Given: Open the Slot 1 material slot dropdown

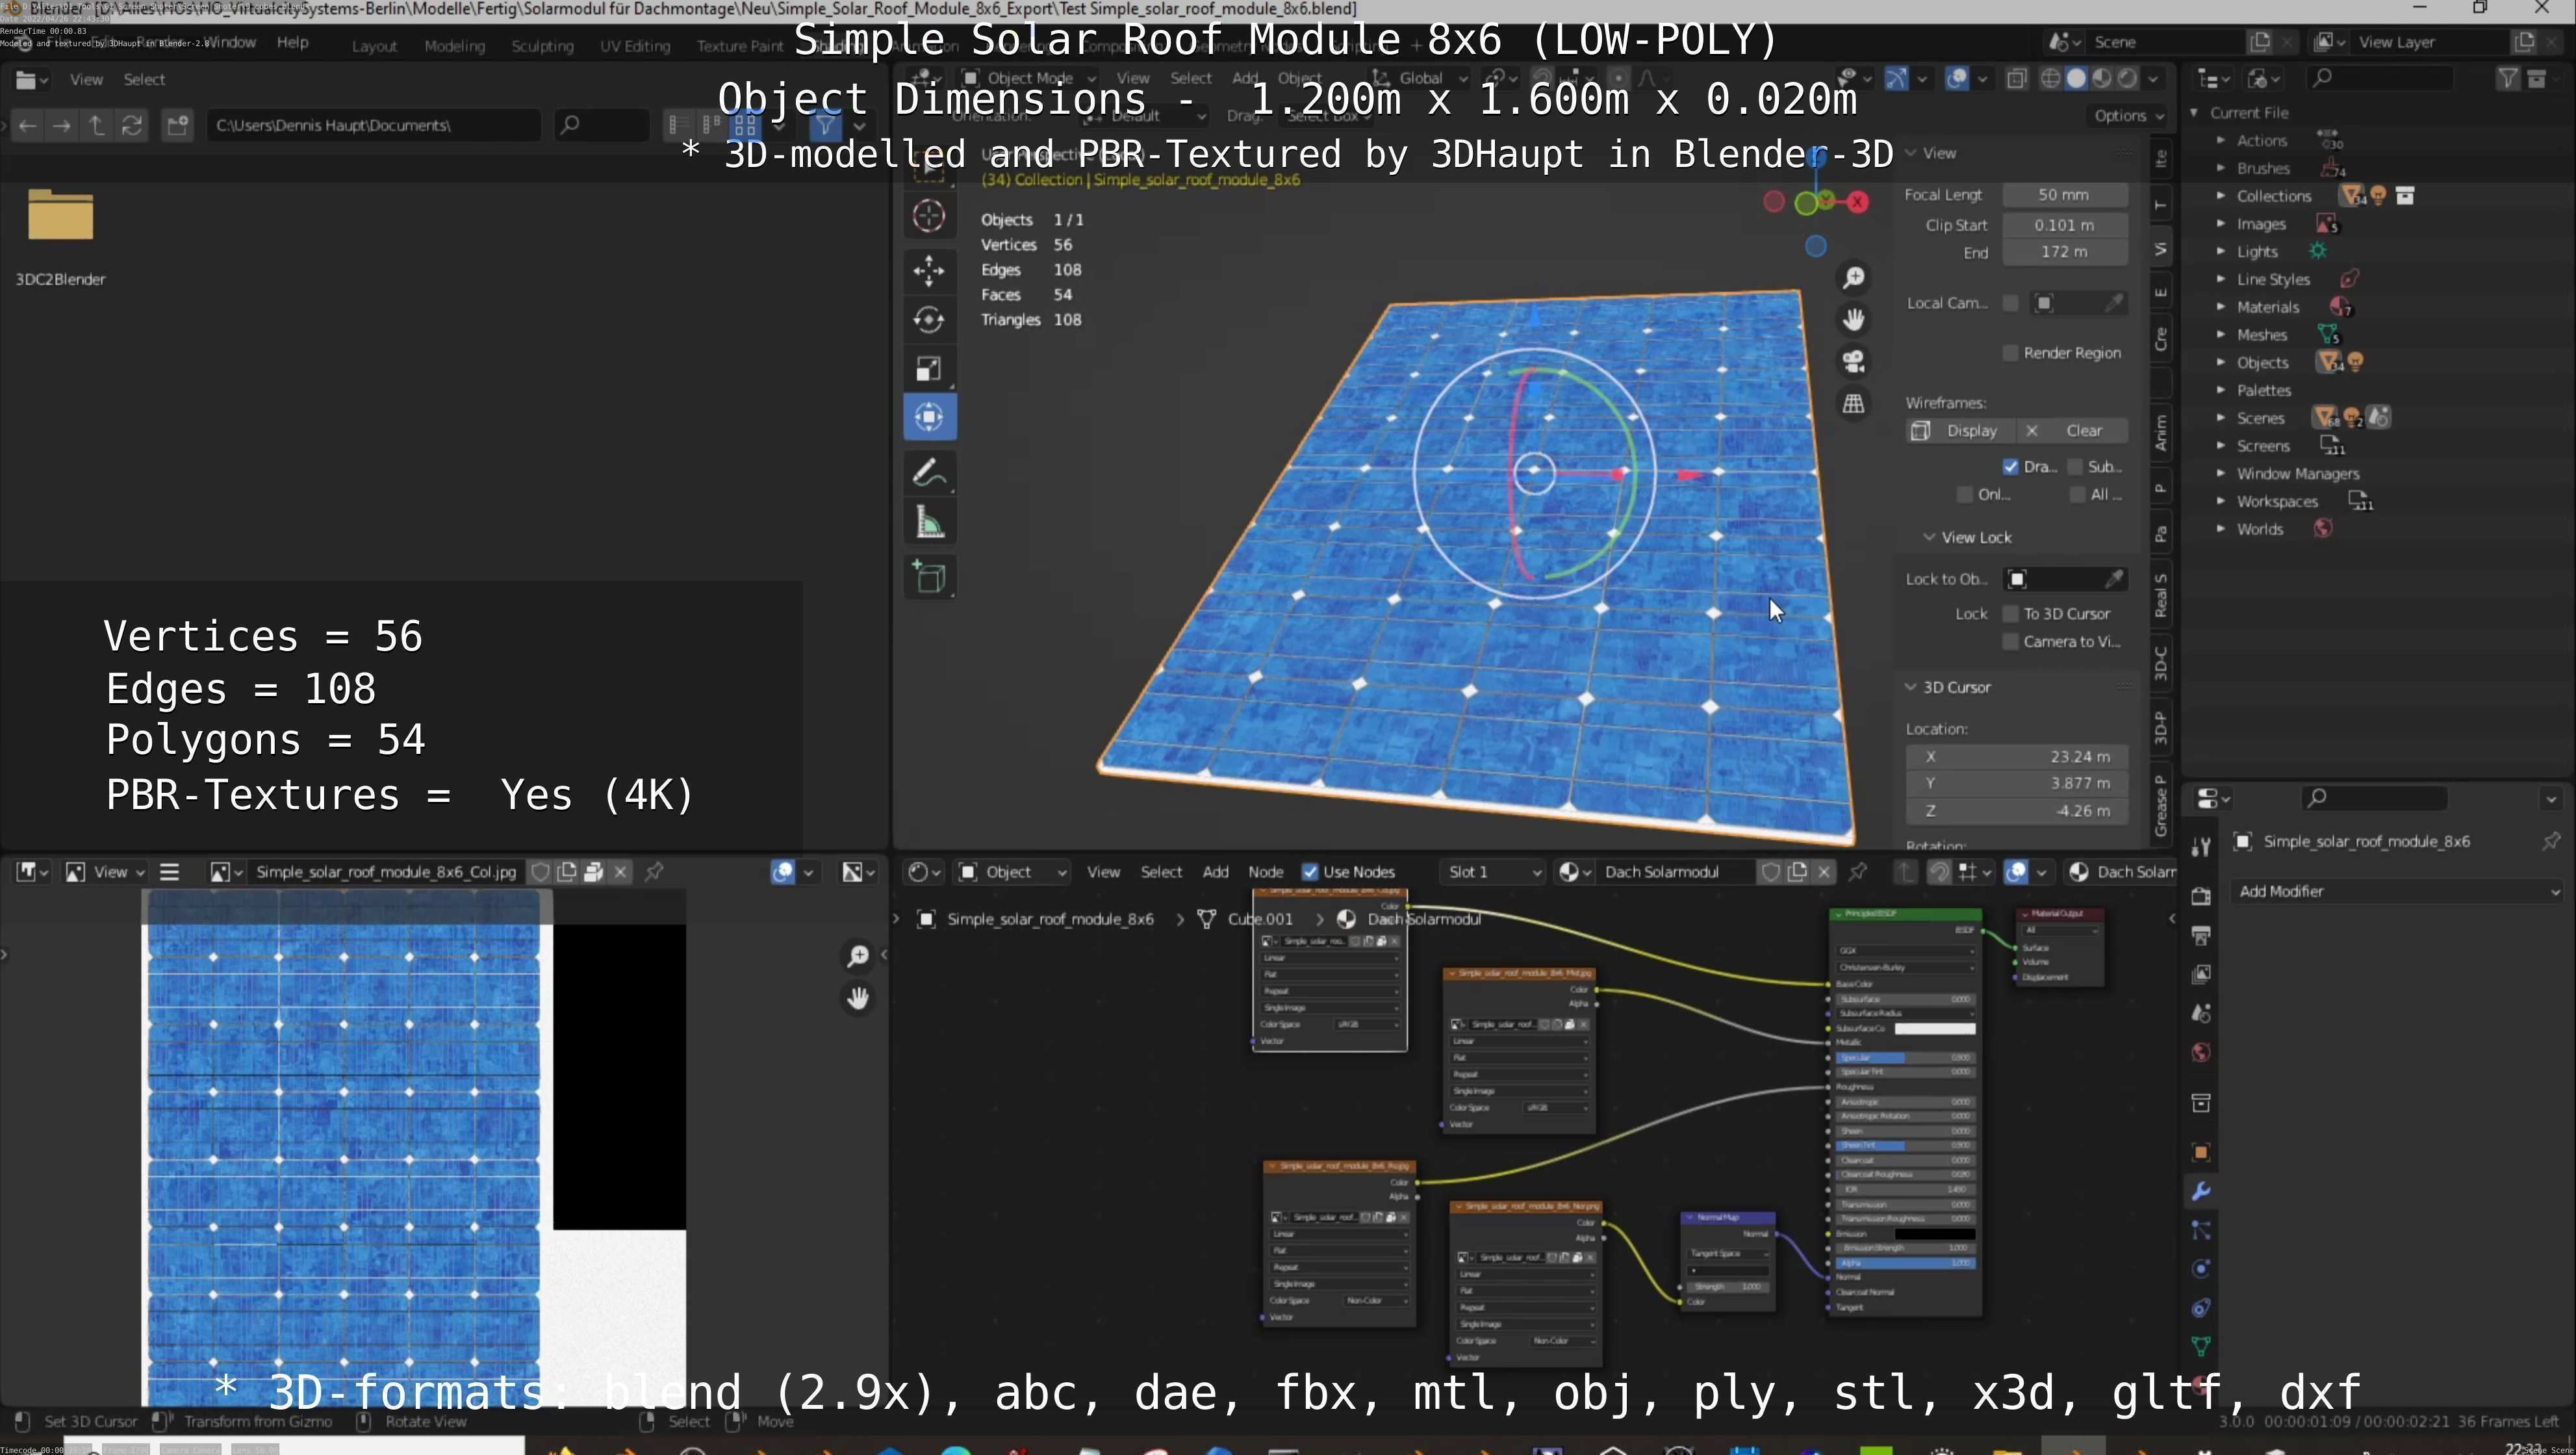Looking at the screenshot, I should click(x=1494, y=872).
